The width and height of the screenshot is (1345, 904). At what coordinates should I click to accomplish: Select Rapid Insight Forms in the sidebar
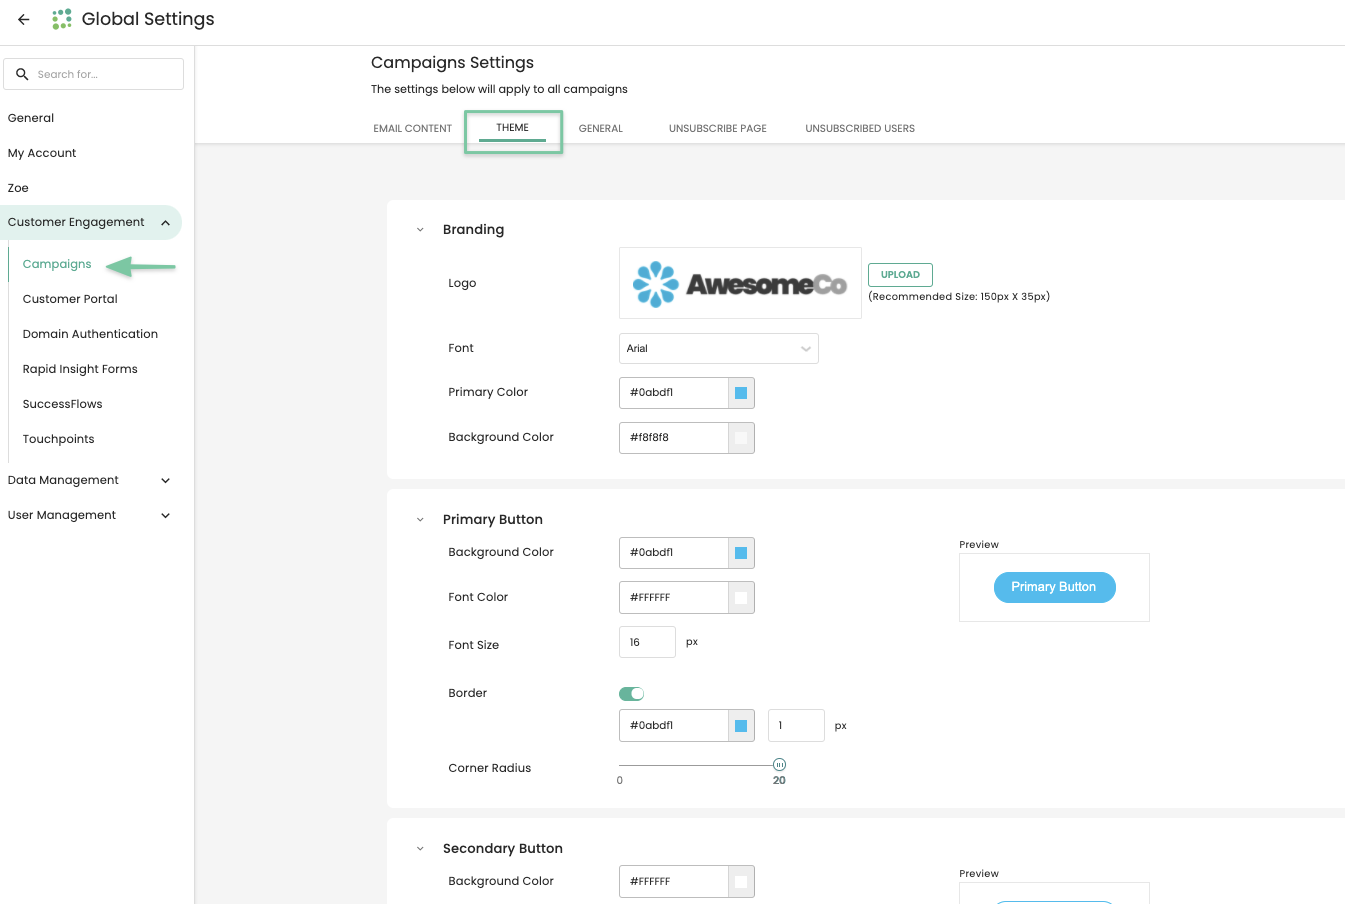[80, 369]
